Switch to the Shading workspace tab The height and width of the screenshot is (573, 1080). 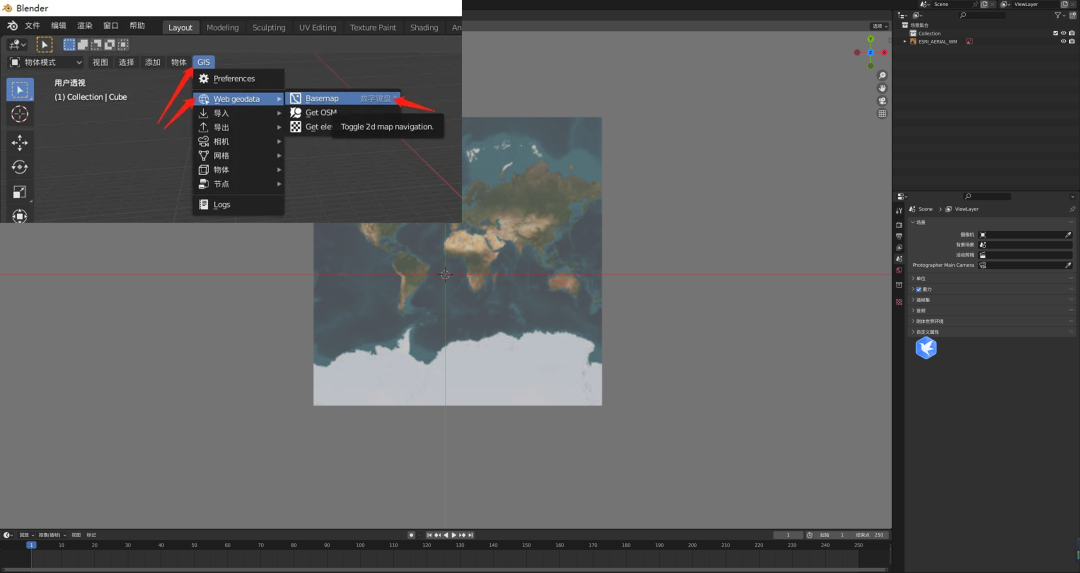pyautogui.click(x=424, y=28)
